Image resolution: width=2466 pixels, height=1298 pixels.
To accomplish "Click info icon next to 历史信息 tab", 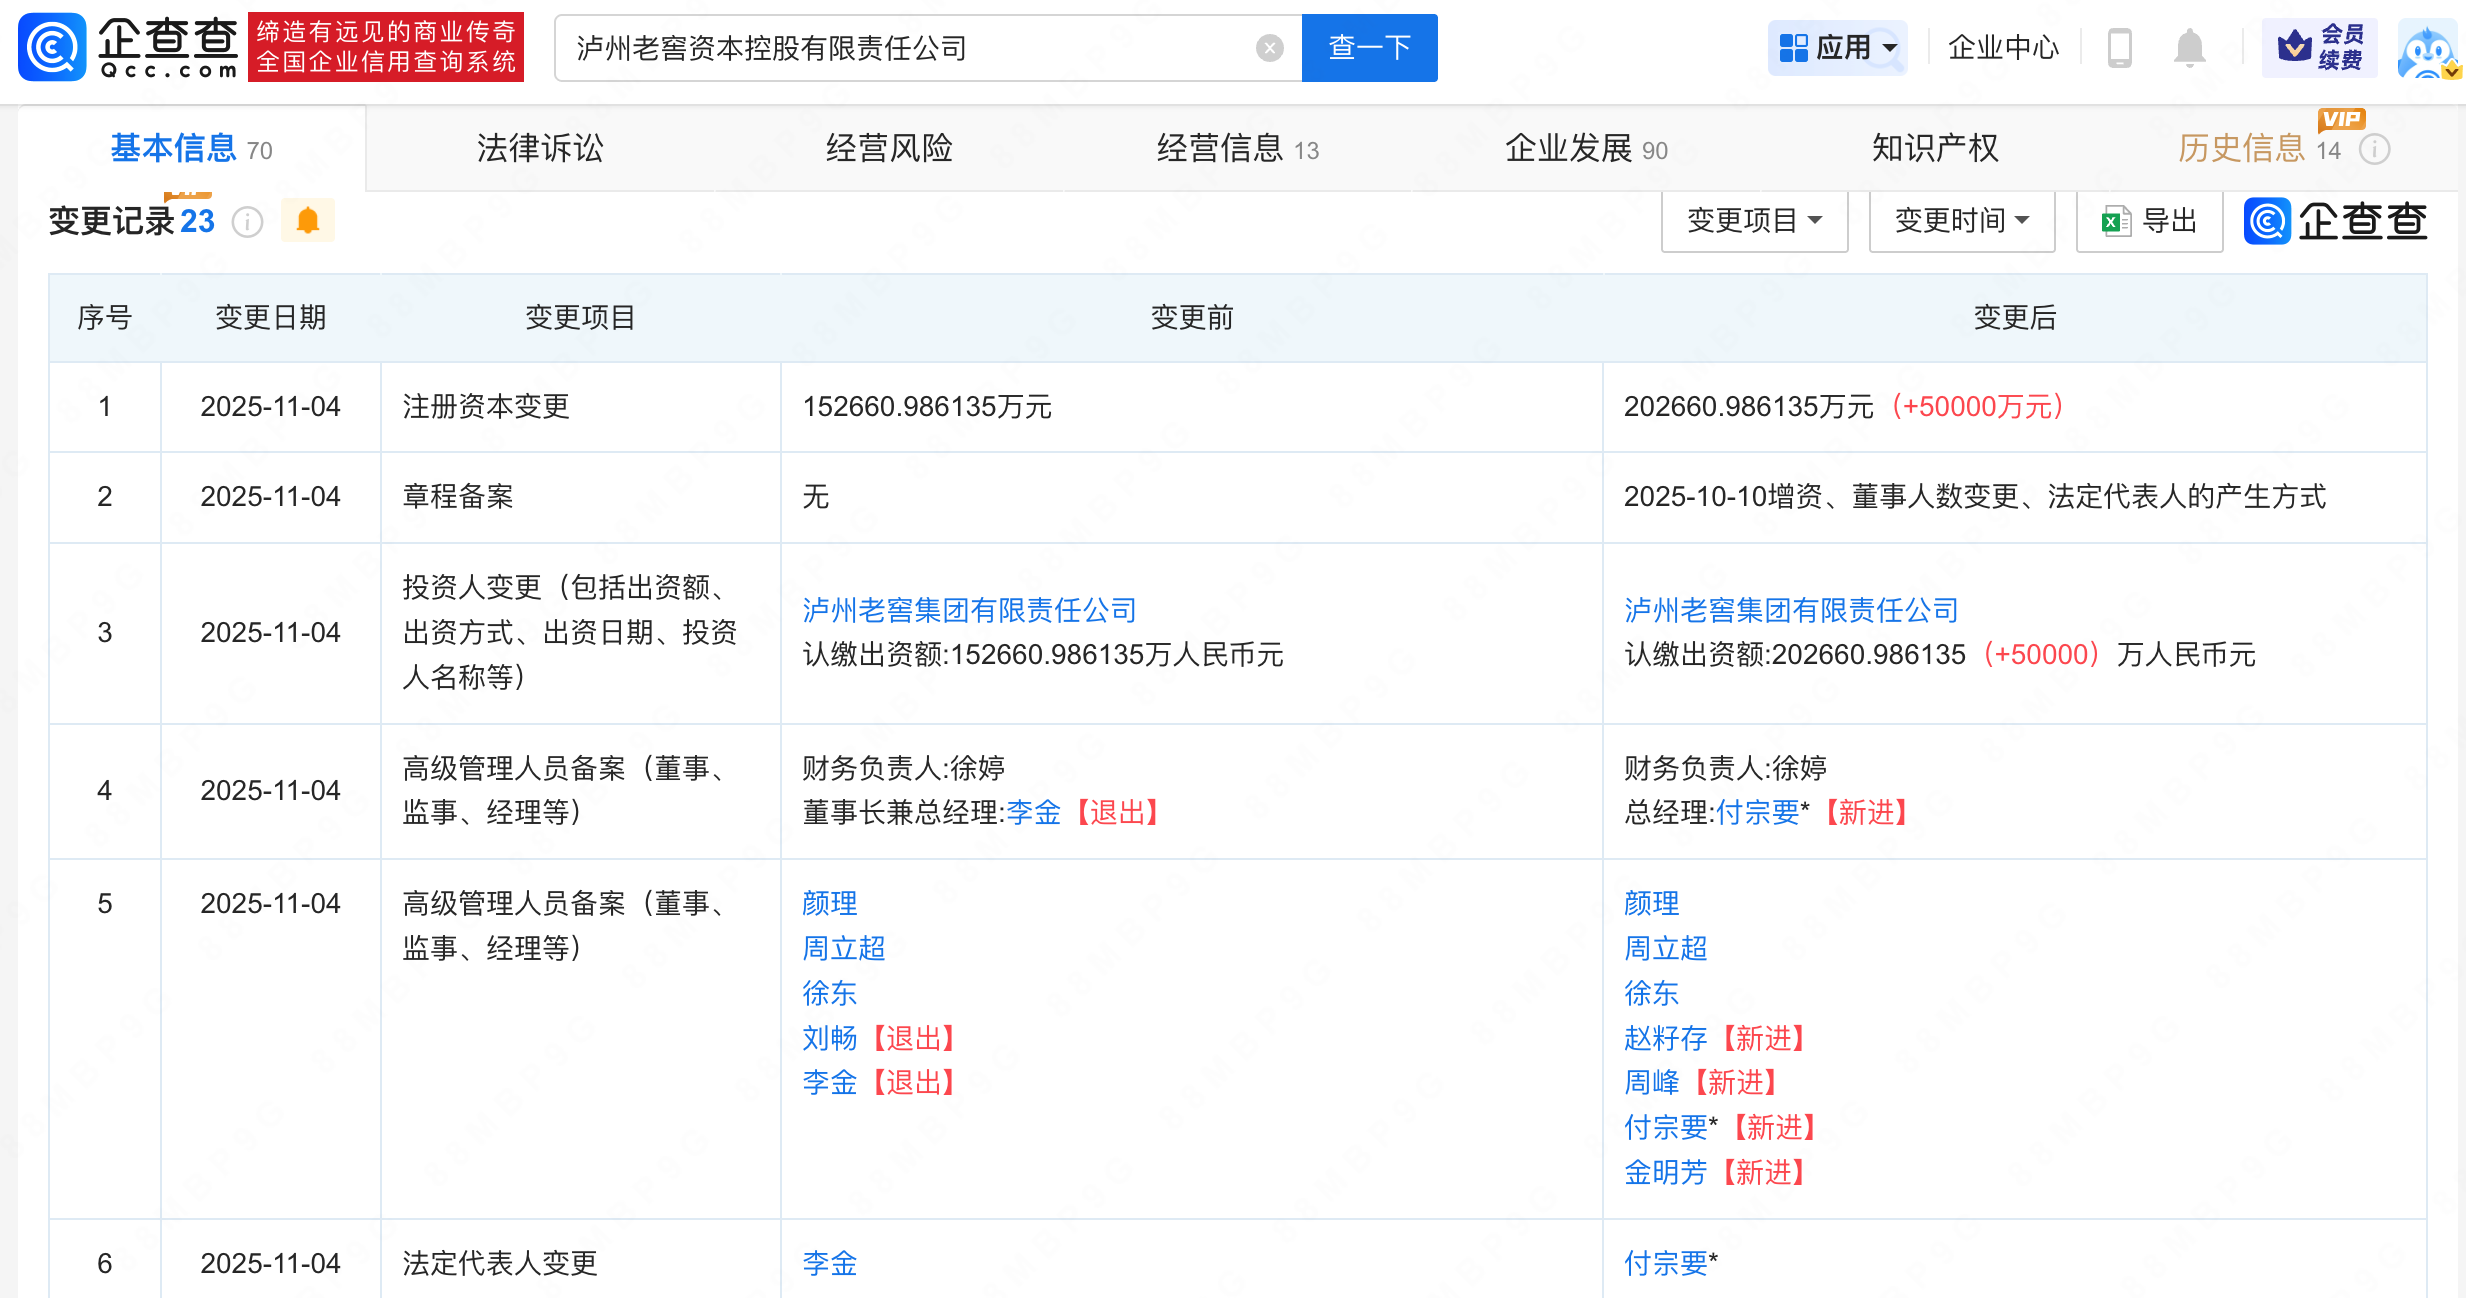I will (2375, 150).
